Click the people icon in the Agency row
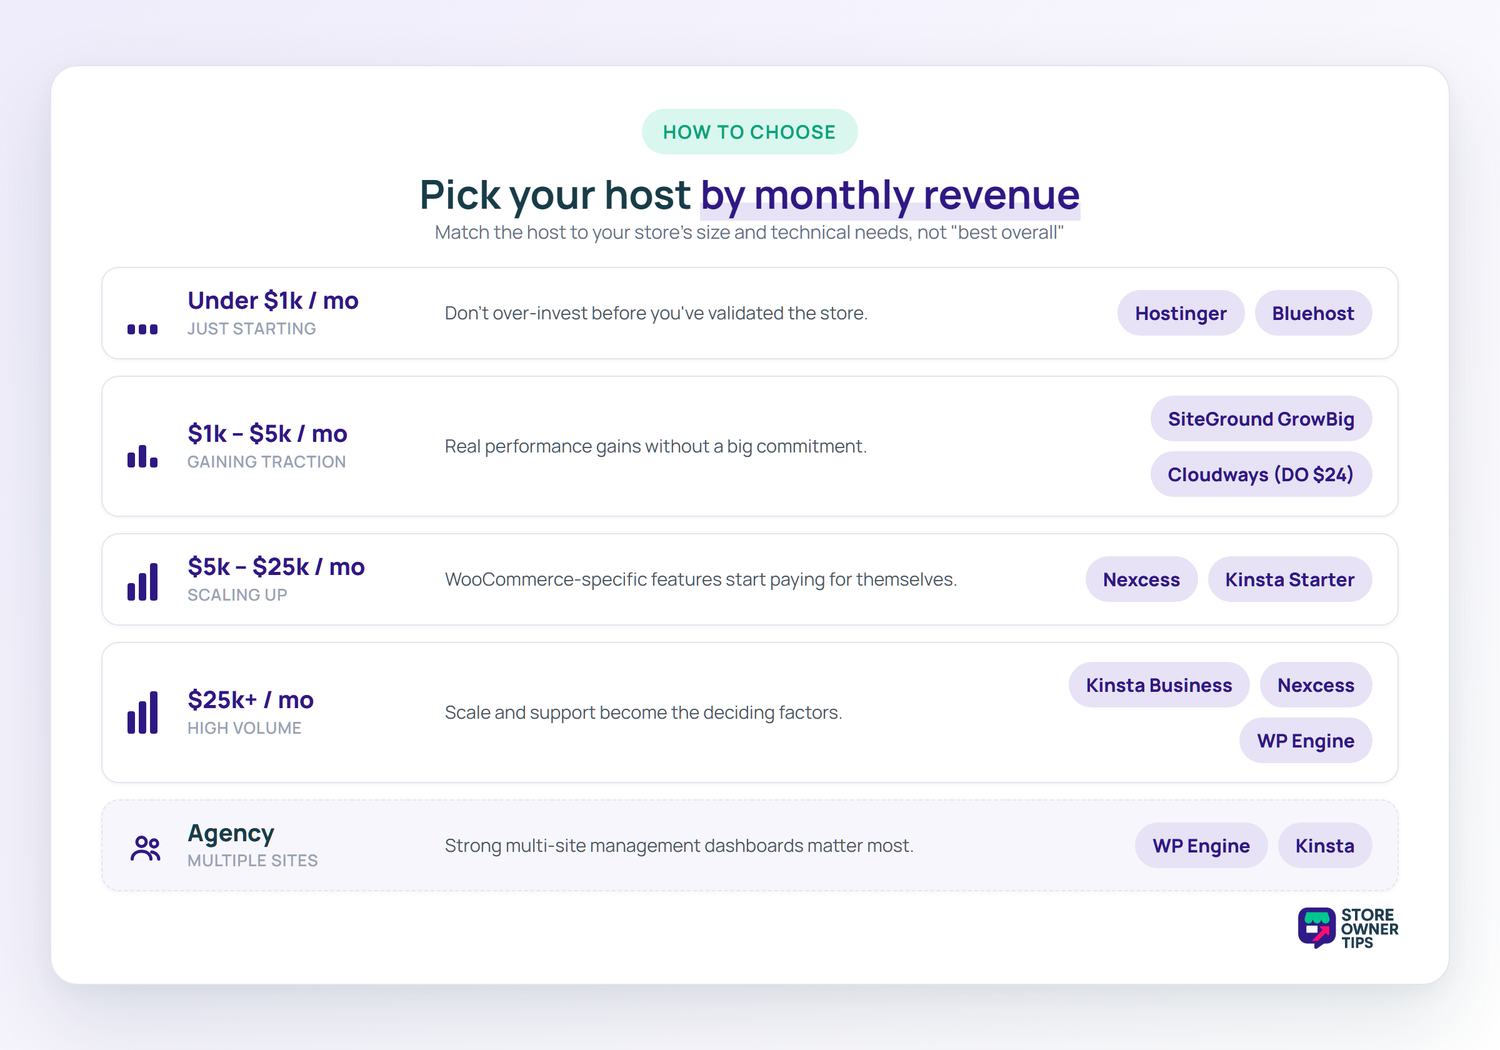The height and width of the screenshot is (1050, 1500). pos(146,848)
